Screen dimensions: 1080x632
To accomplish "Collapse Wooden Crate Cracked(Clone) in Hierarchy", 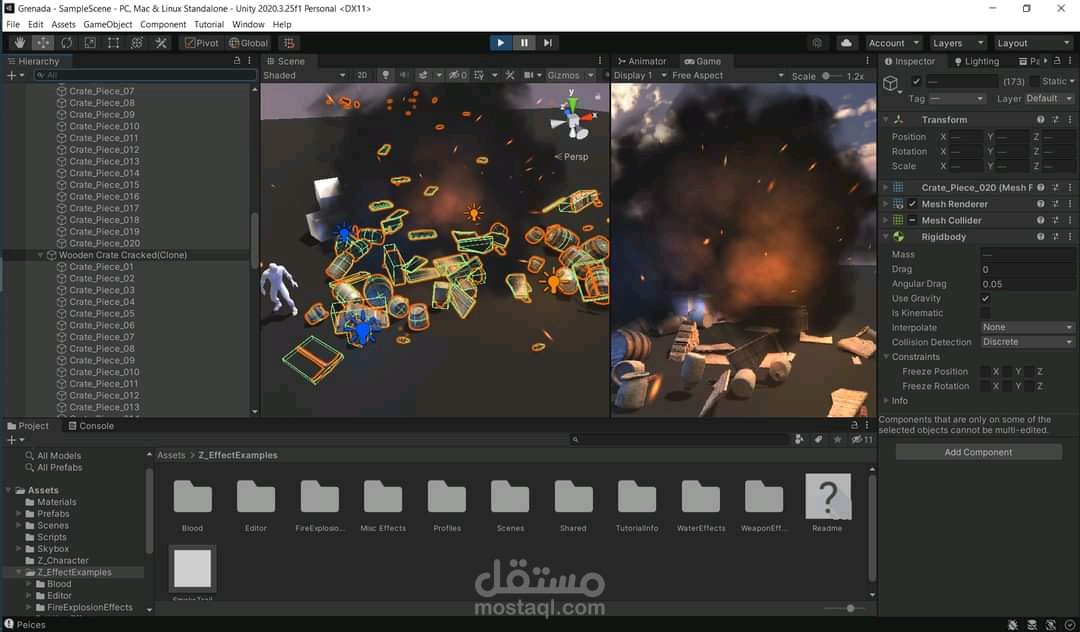I will pyautogui.click(x=41, y=255).
